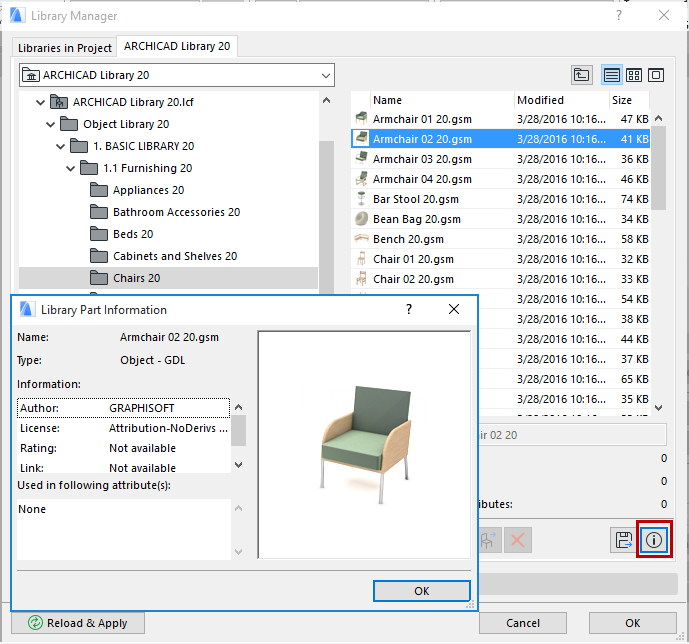The width and height of the screenshot is (689, 644).
Task: Sort by the Name column header
Action: point(442,100)
